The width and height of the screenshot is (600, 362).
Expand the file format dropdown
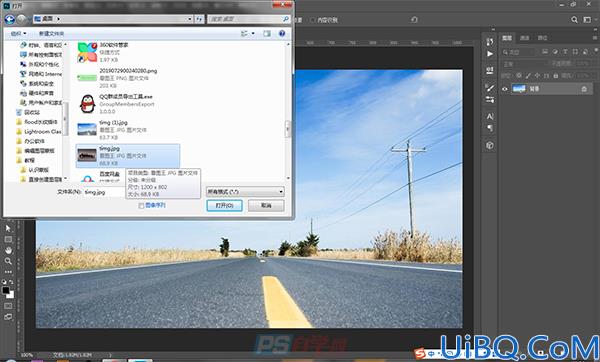click(x=245, y=191)
